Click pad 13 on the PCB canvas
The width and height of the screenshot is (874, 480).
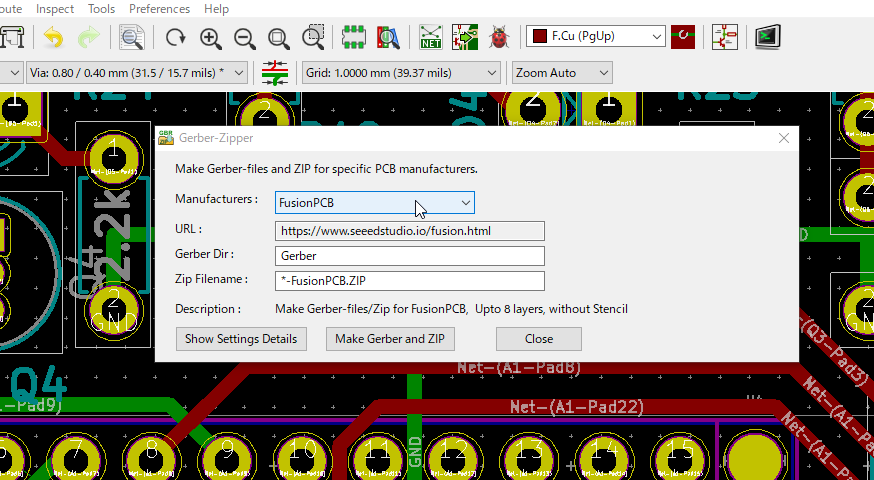pyautogui.click(x=527, y=459)
